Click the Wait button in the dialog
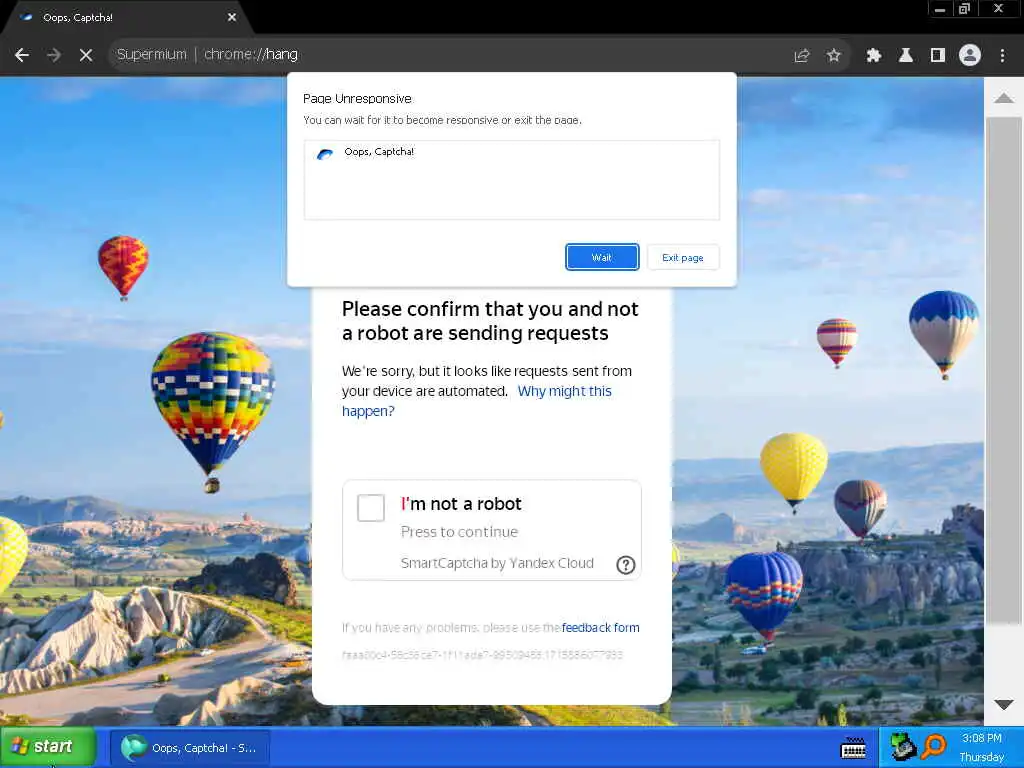The height and width of the screenshot is (768, 1024). tap(602, 257)
